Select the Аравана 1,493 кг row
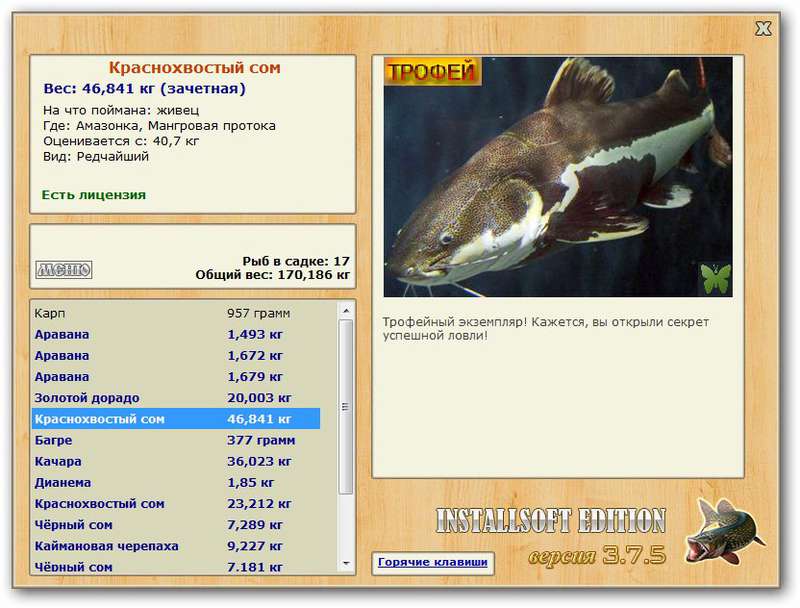The width and height of the screenshot is (800, 608). 176,335
